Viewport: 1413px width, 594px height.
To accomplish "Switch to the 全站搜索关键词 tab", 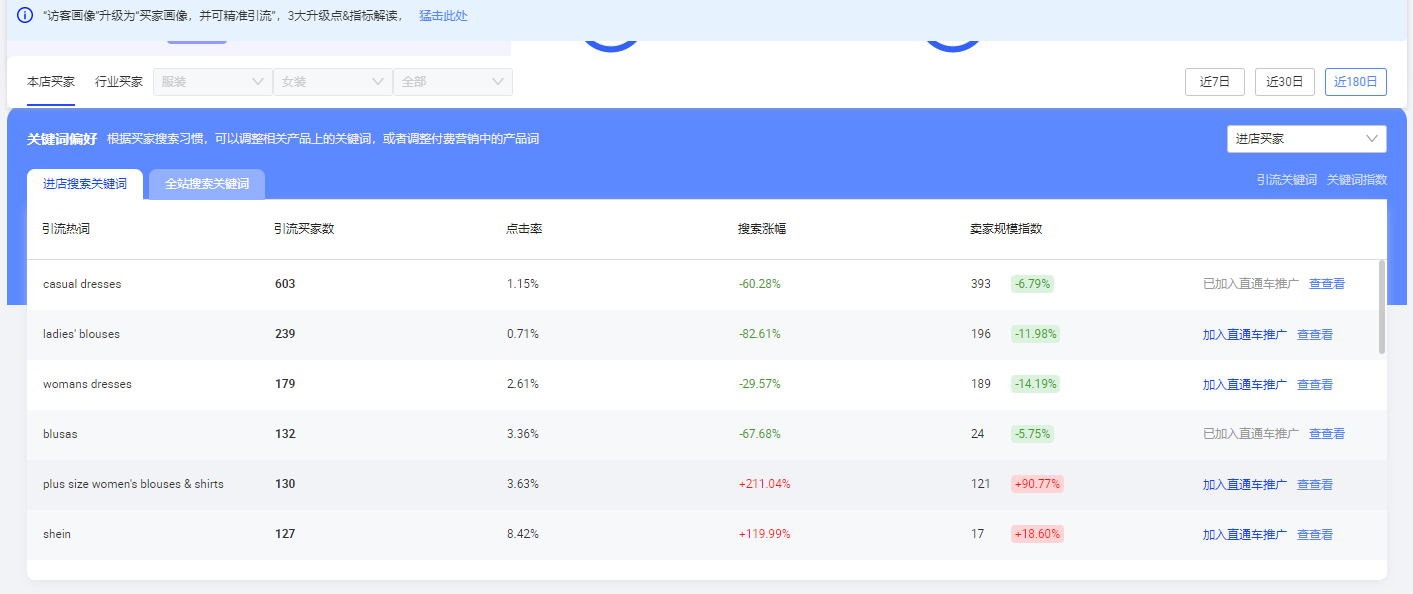I will point(207,184).
